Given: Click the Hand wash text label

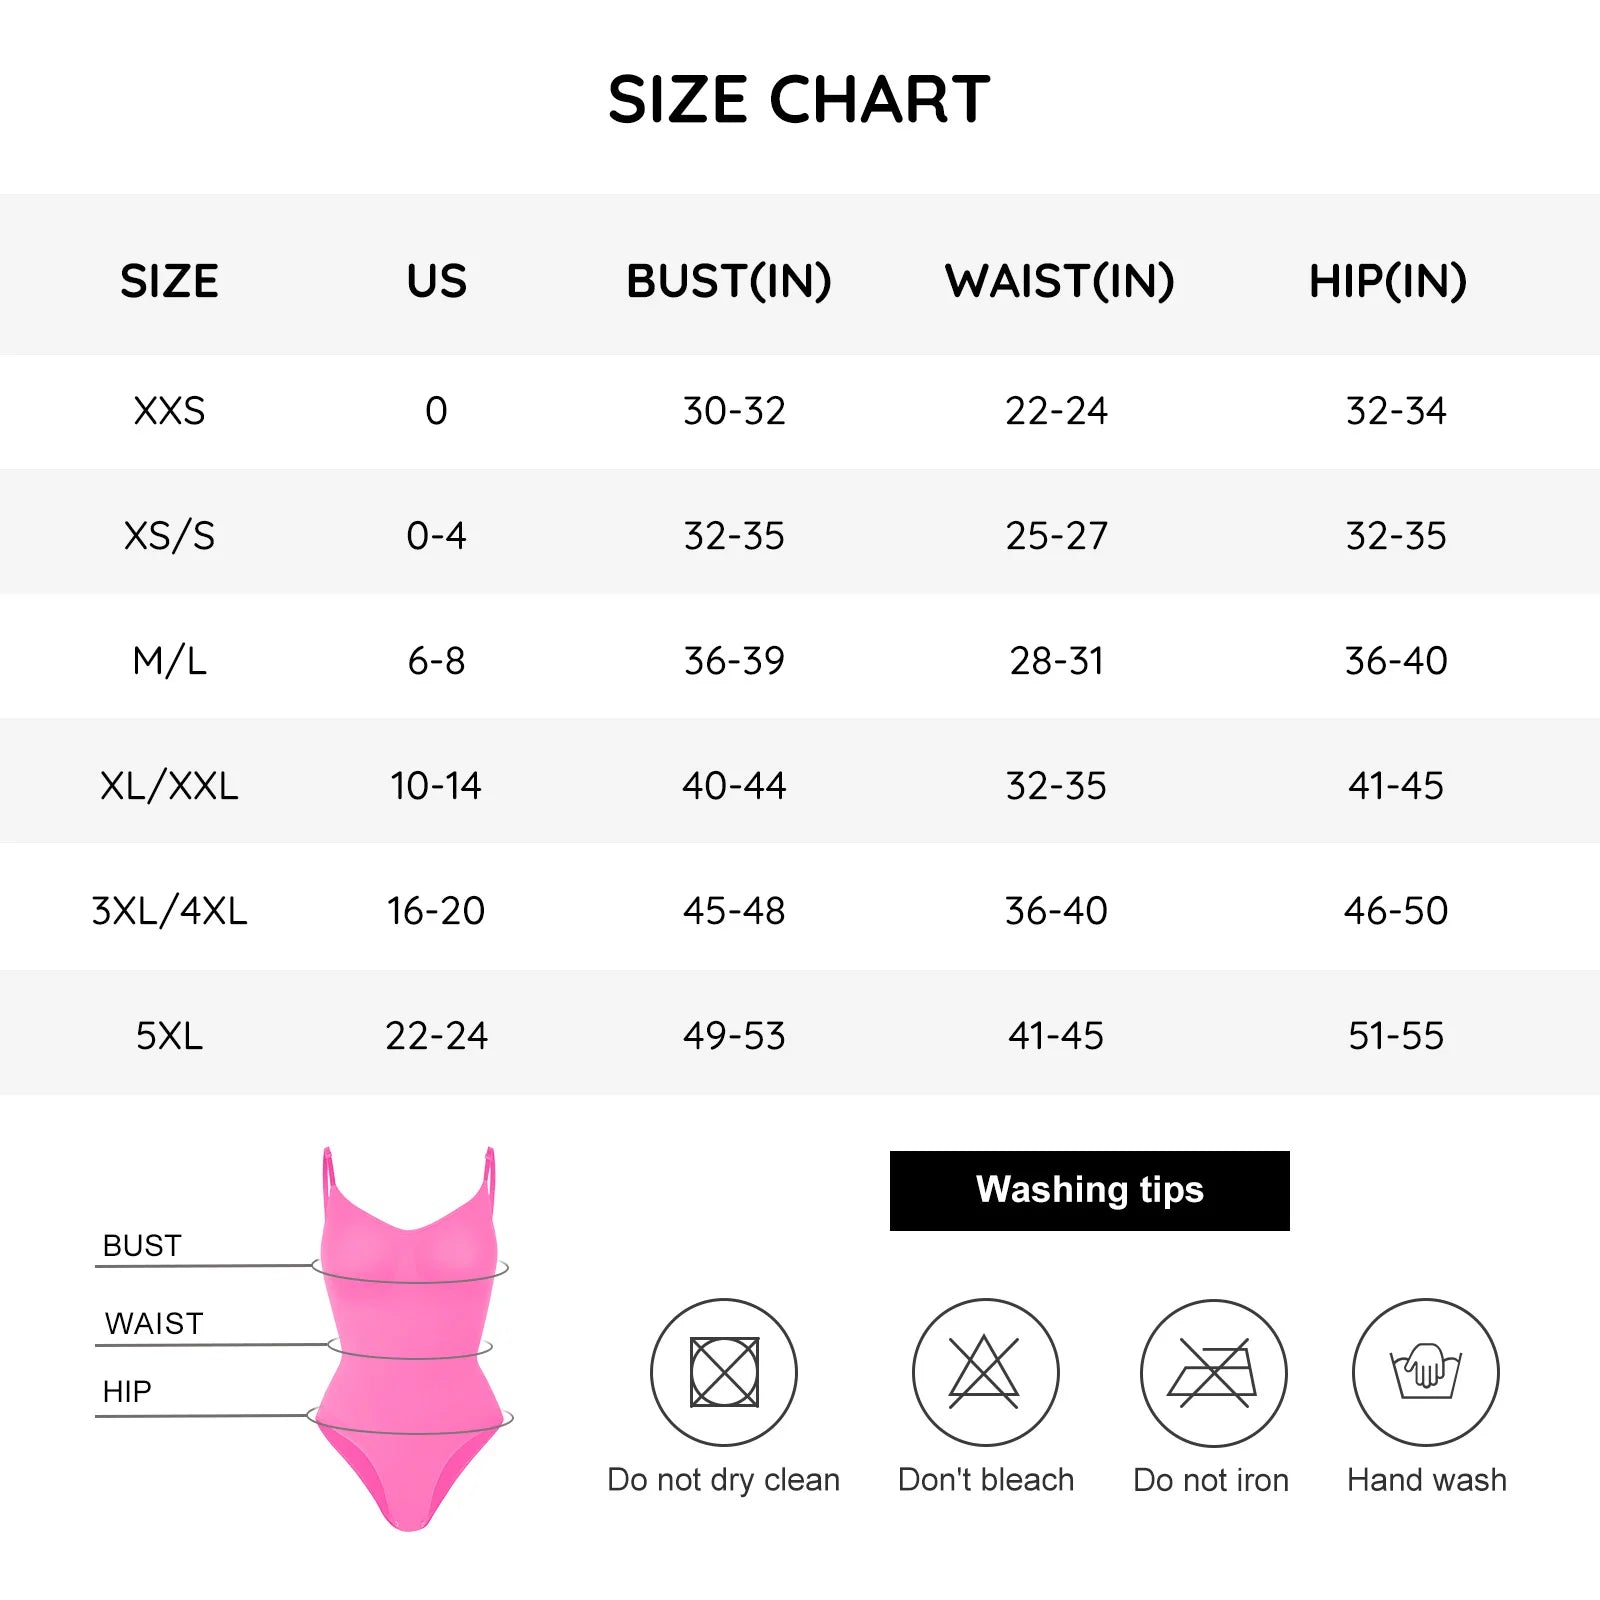Looking at the screenshot, I should pyautogui.click(x=1426, y=1480).
